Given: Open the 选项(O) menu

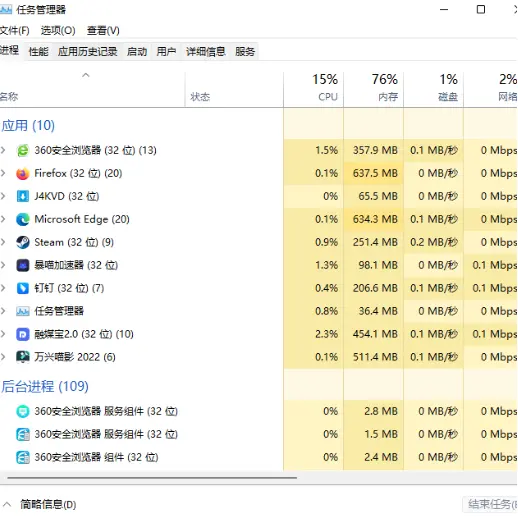Looking at the screenshot, I should [58, 31].
